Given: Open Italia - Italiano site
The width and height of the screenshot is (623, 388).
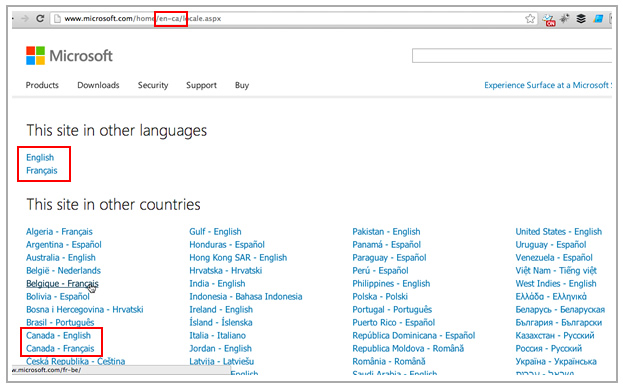Looking at the screenshot, I should [x=217, y=335].
